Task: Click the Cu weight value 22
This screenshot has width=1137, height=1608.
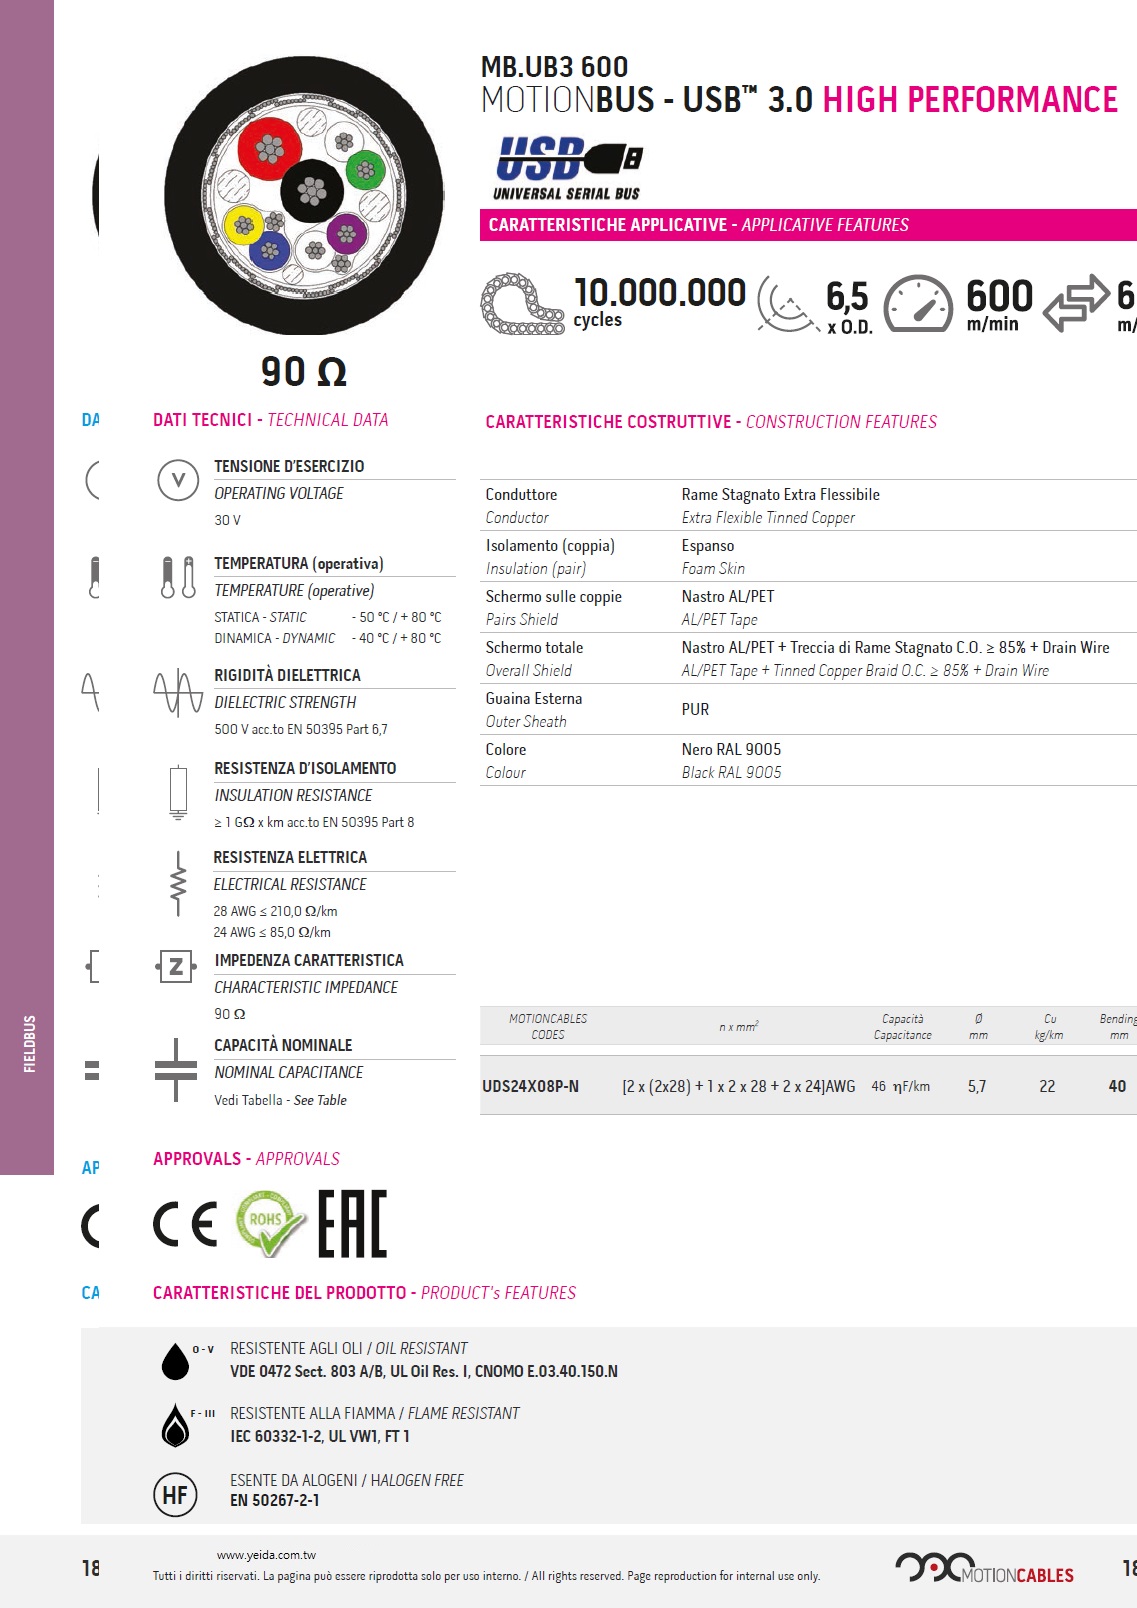Action: [x=1047, y=1086]
